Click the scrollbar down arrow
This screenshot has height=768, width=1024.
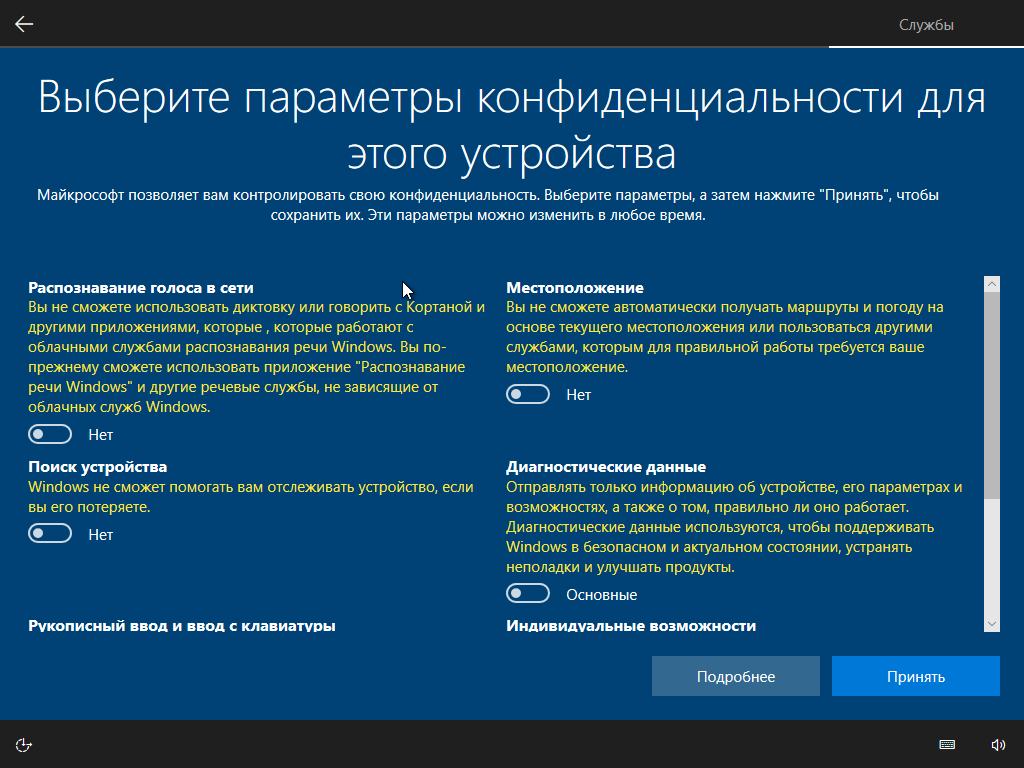coord(992,623)
